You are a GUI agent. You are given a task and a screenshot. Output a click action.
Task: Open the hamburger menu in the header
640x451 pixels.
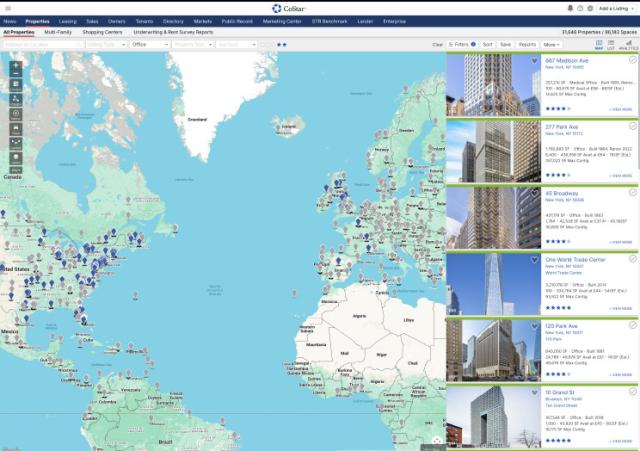pyautogui.click(x=8, y=8)
